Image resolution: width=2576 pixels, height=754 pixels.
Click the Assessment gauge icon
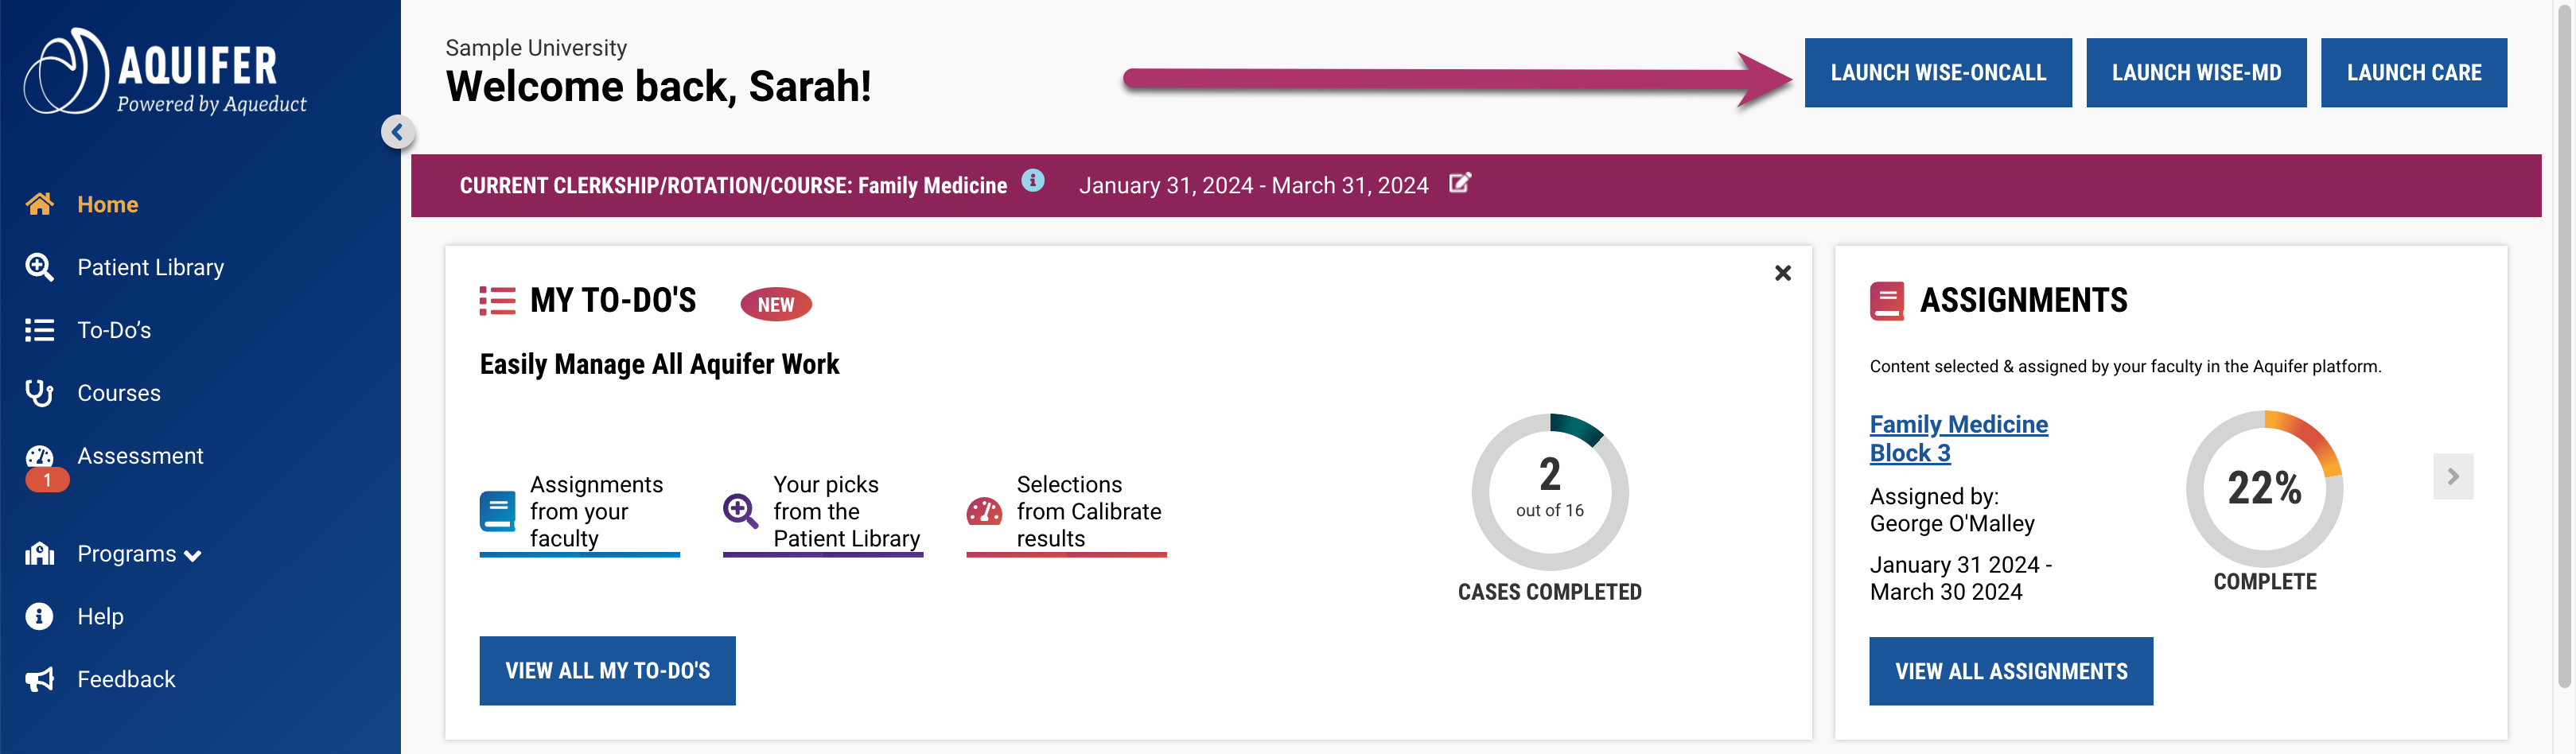pyautogui.click(x=39, y=457)
